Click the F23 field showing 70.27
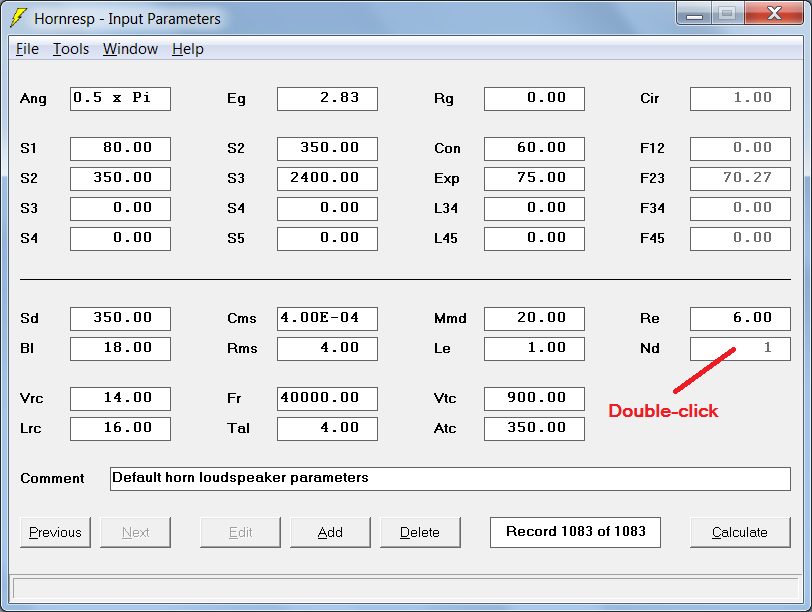This screenshot has width=812, height=612. coord(741,179)
